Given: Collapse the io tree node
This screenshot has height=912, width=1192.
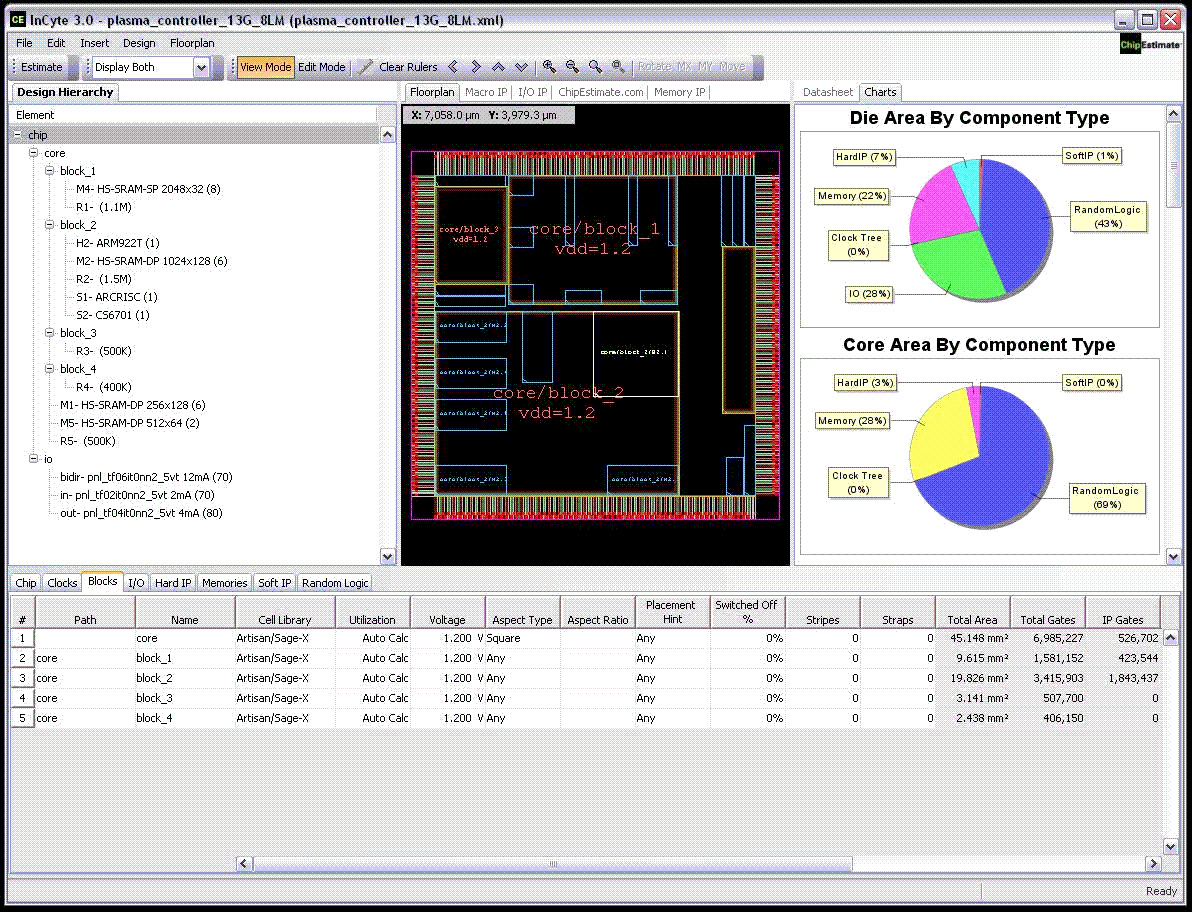Looking at the screenshot, I should [33, 459].
